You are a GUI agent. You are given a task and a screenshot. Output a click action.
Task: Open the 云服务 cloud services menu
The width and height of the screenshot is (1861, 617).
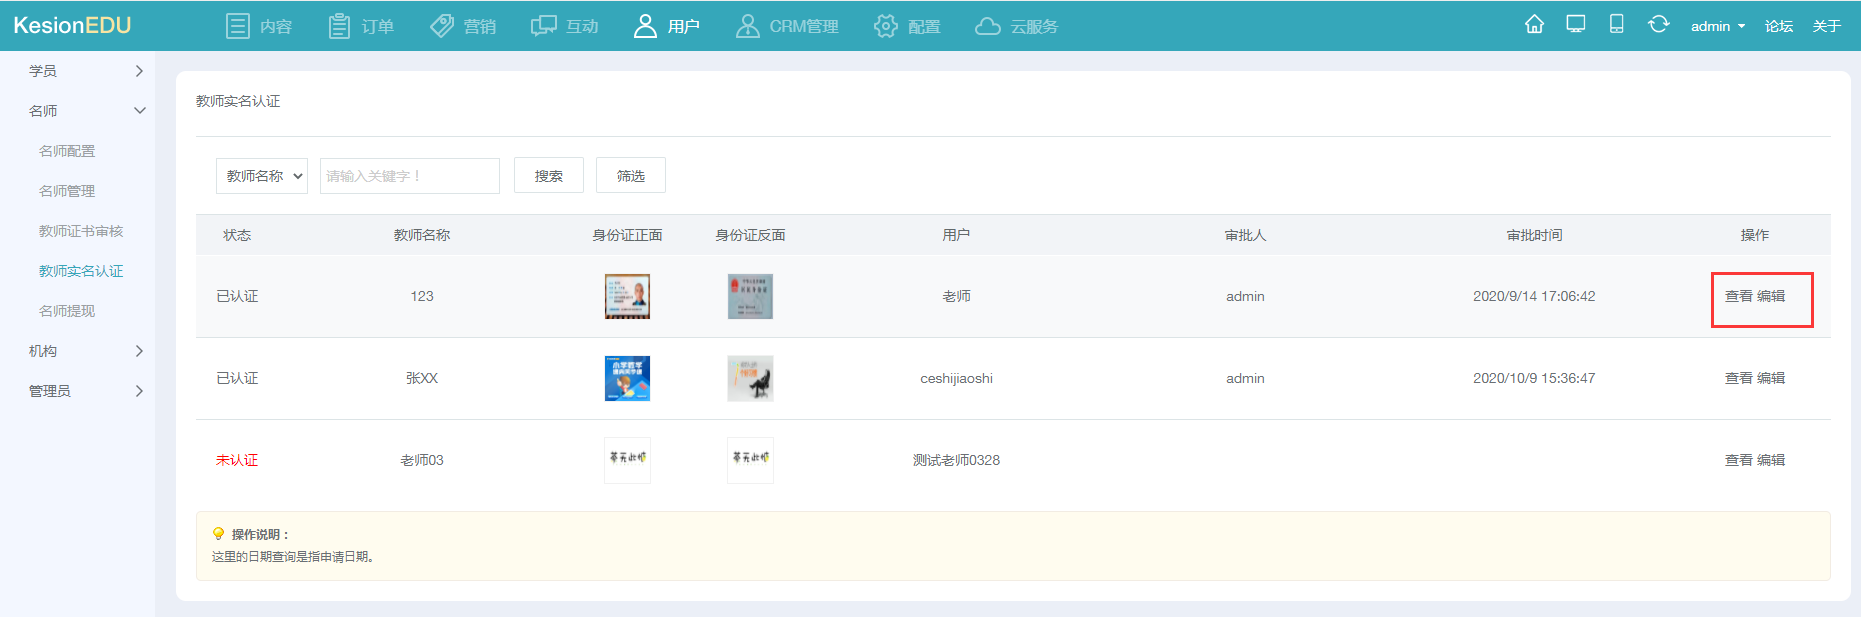[1016, 26]
